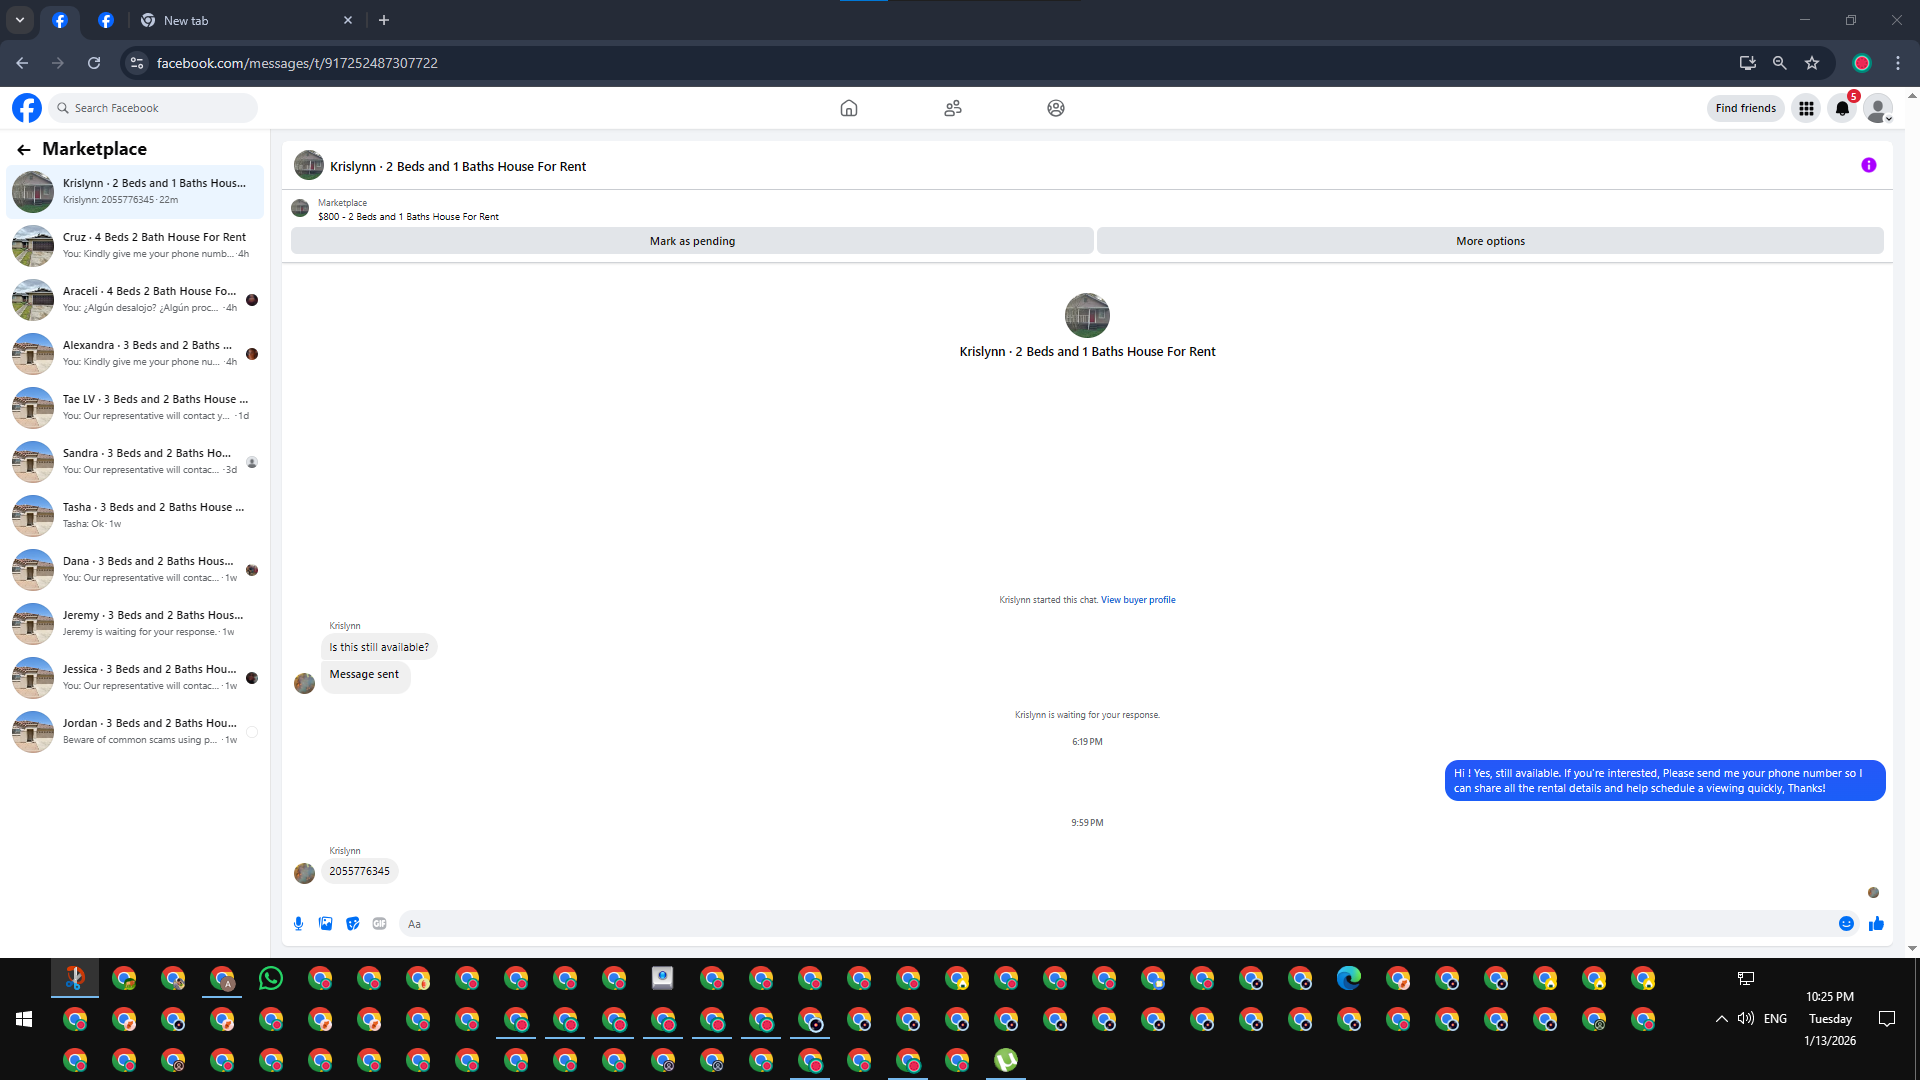Open View buyer profile link
The image size is (1920, 1080).
tap(1138, 600)
